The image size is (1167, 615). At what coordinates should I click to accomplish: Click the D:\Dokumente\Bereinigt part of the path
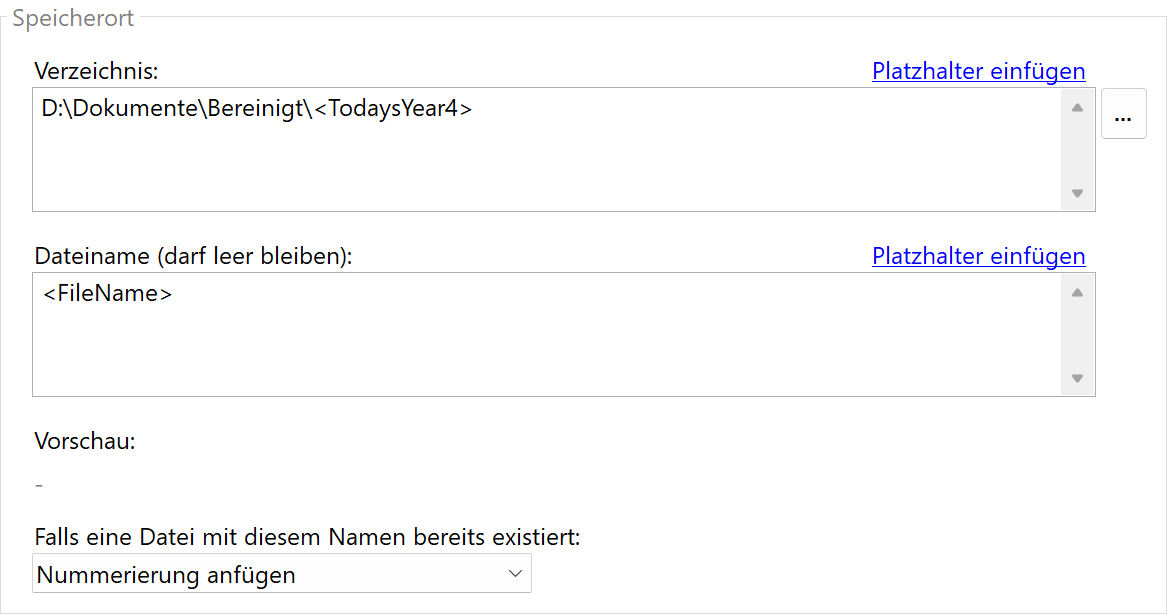[170, 109]
